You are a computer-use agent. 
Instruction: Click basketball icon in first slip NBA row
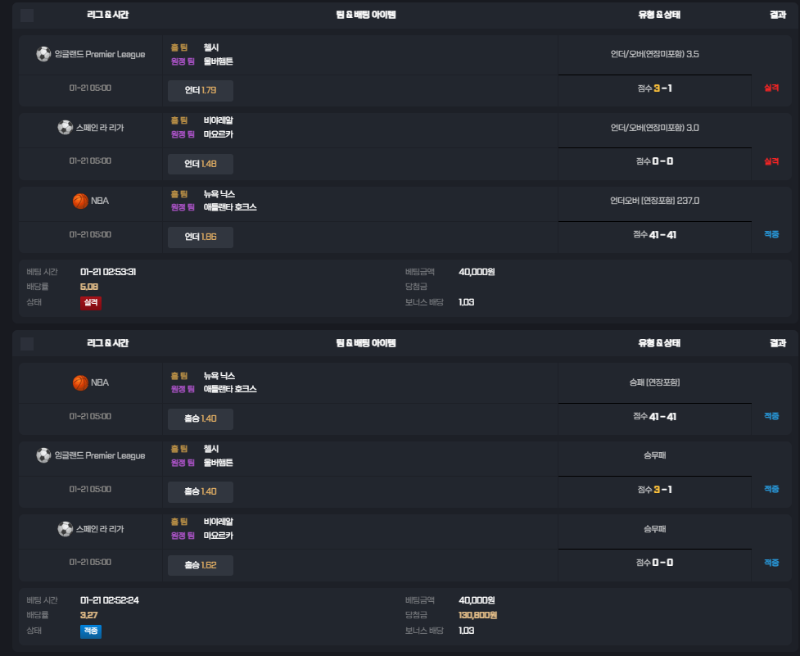[80, 201]
